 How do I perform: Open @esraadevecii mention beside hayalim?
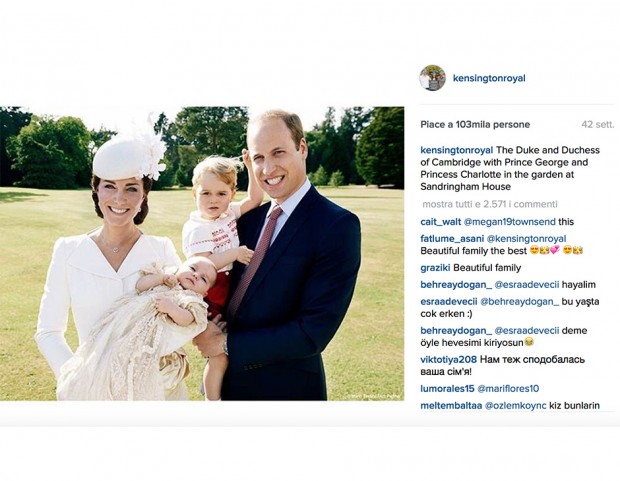[527, 285]
